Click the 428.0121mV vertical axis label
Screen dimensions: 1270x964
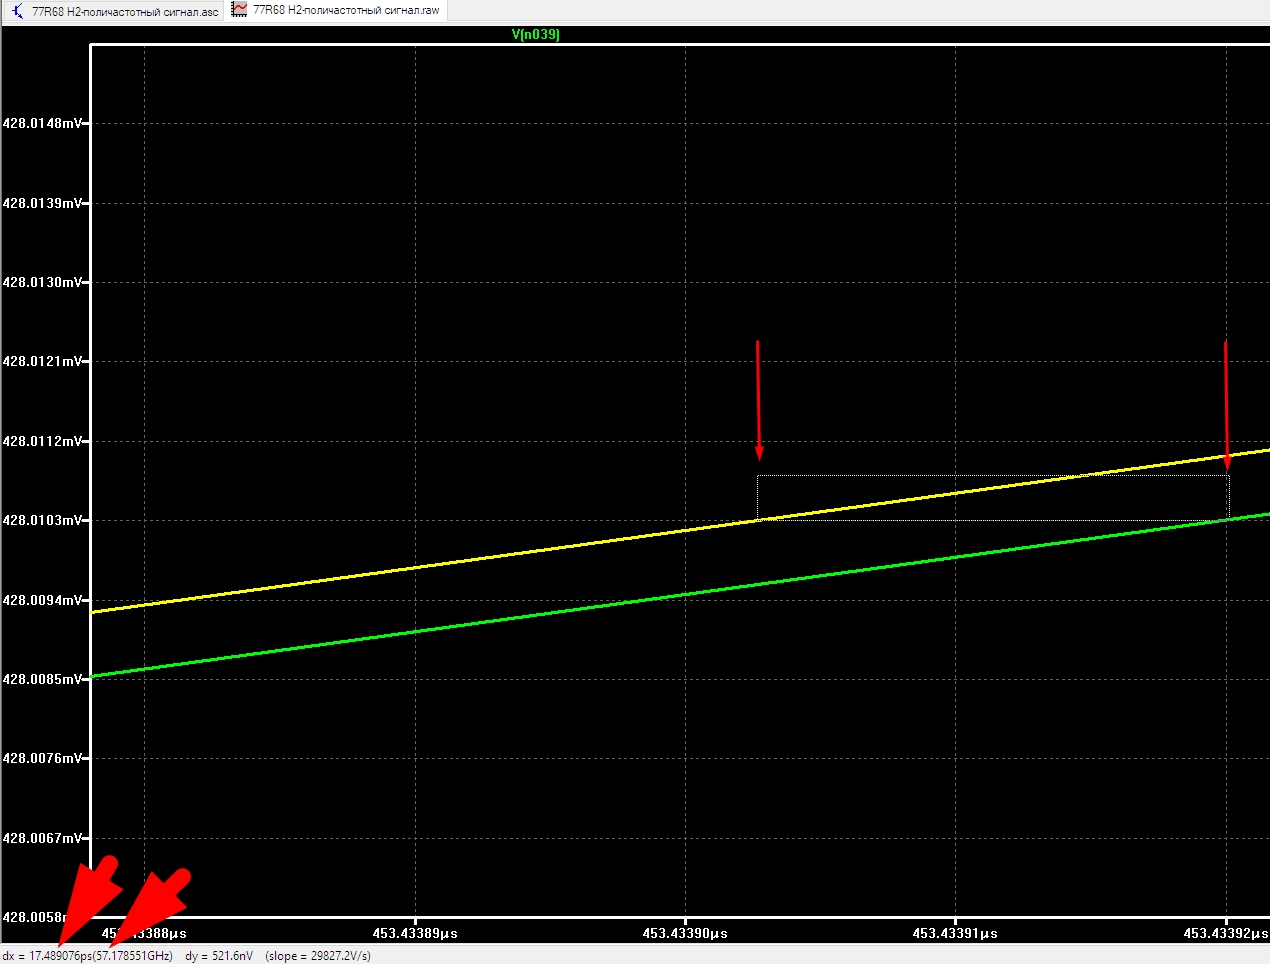coord(42,361)
